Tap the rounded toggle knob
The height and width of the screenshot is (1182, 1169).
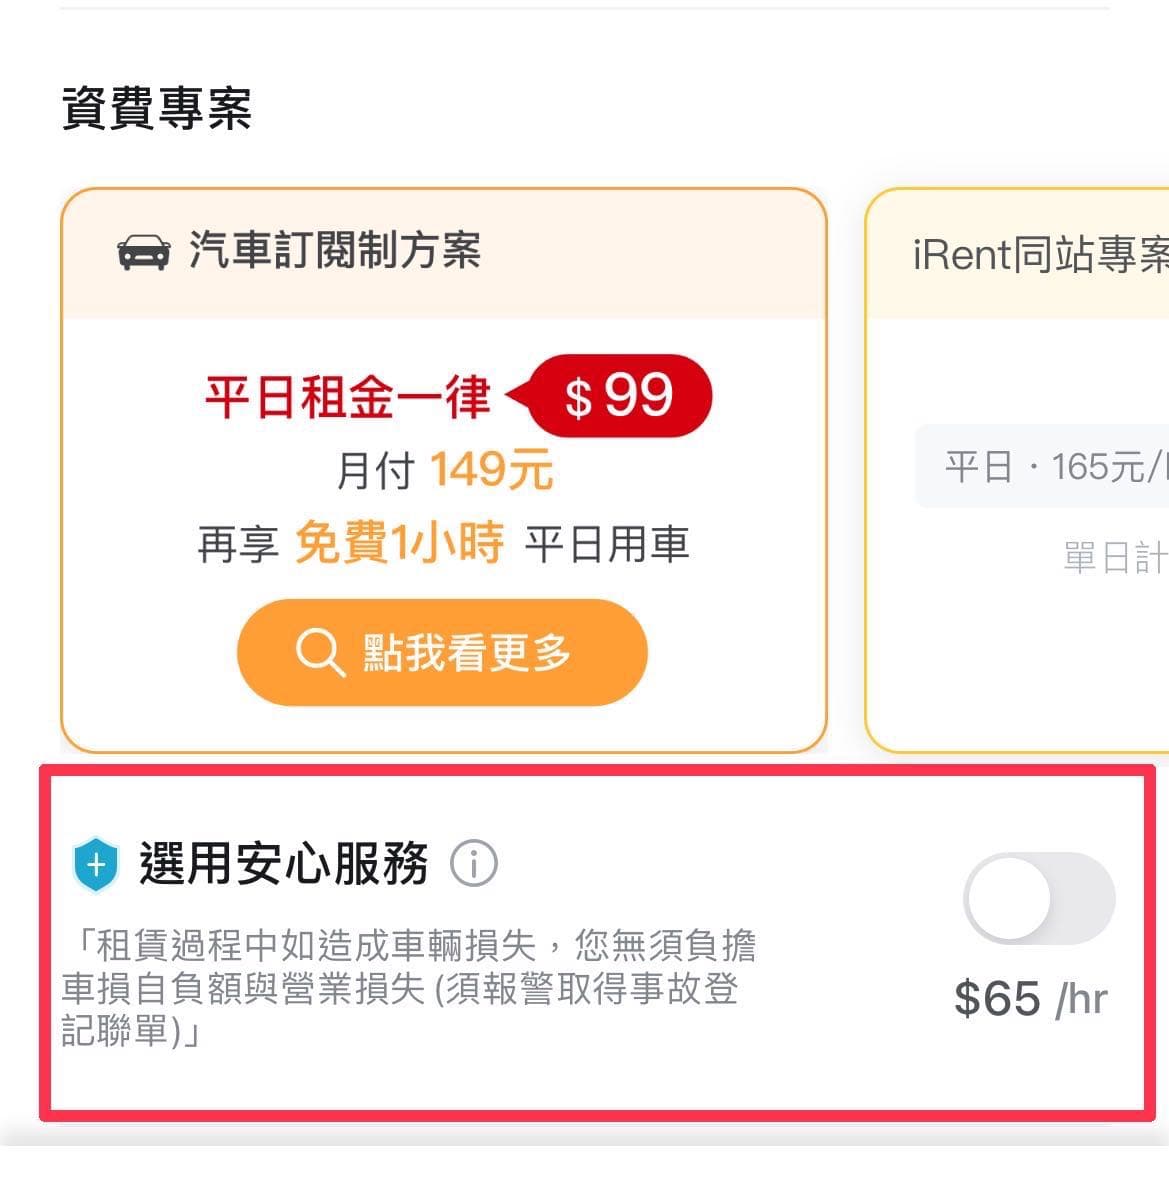click(x=1010, y=898)
